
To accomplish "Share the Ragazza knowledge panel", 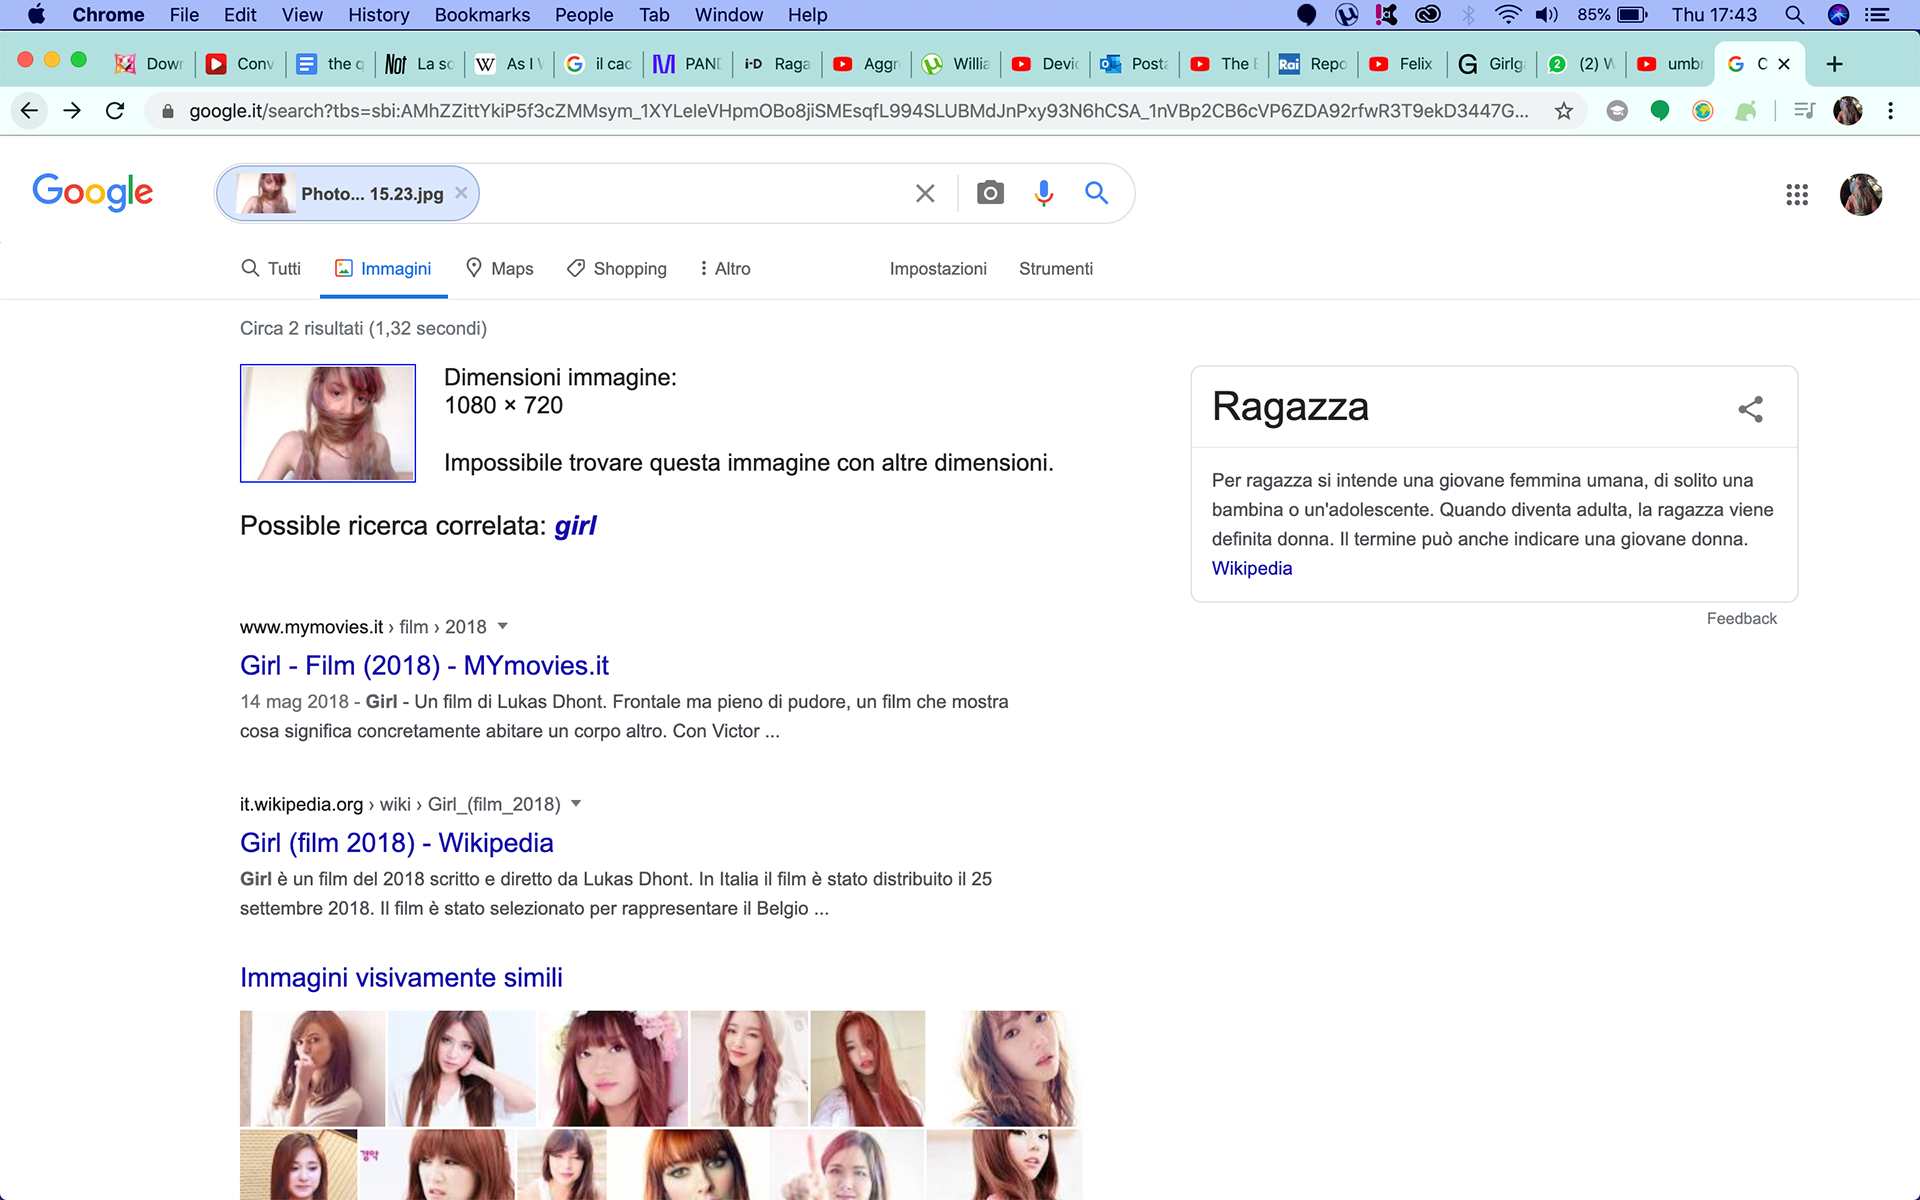I will (x=1751, y=409).
